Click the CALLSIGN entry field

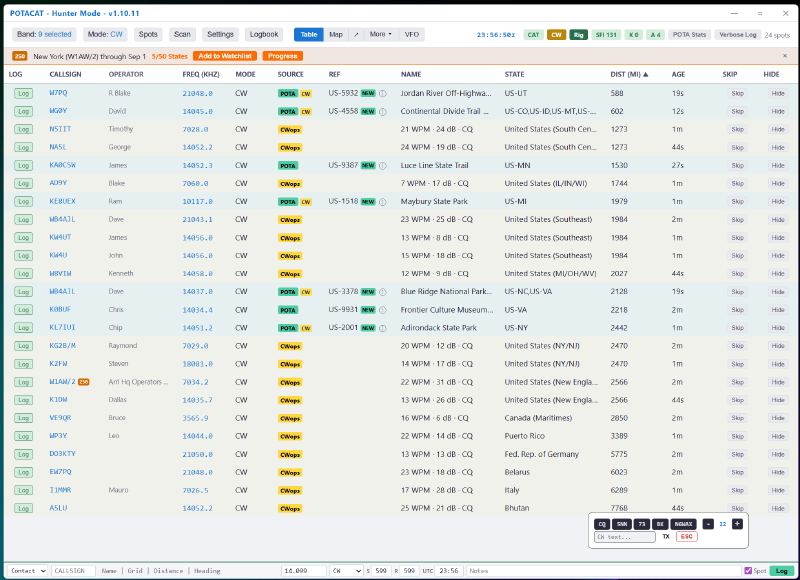(x=73, y=571)
